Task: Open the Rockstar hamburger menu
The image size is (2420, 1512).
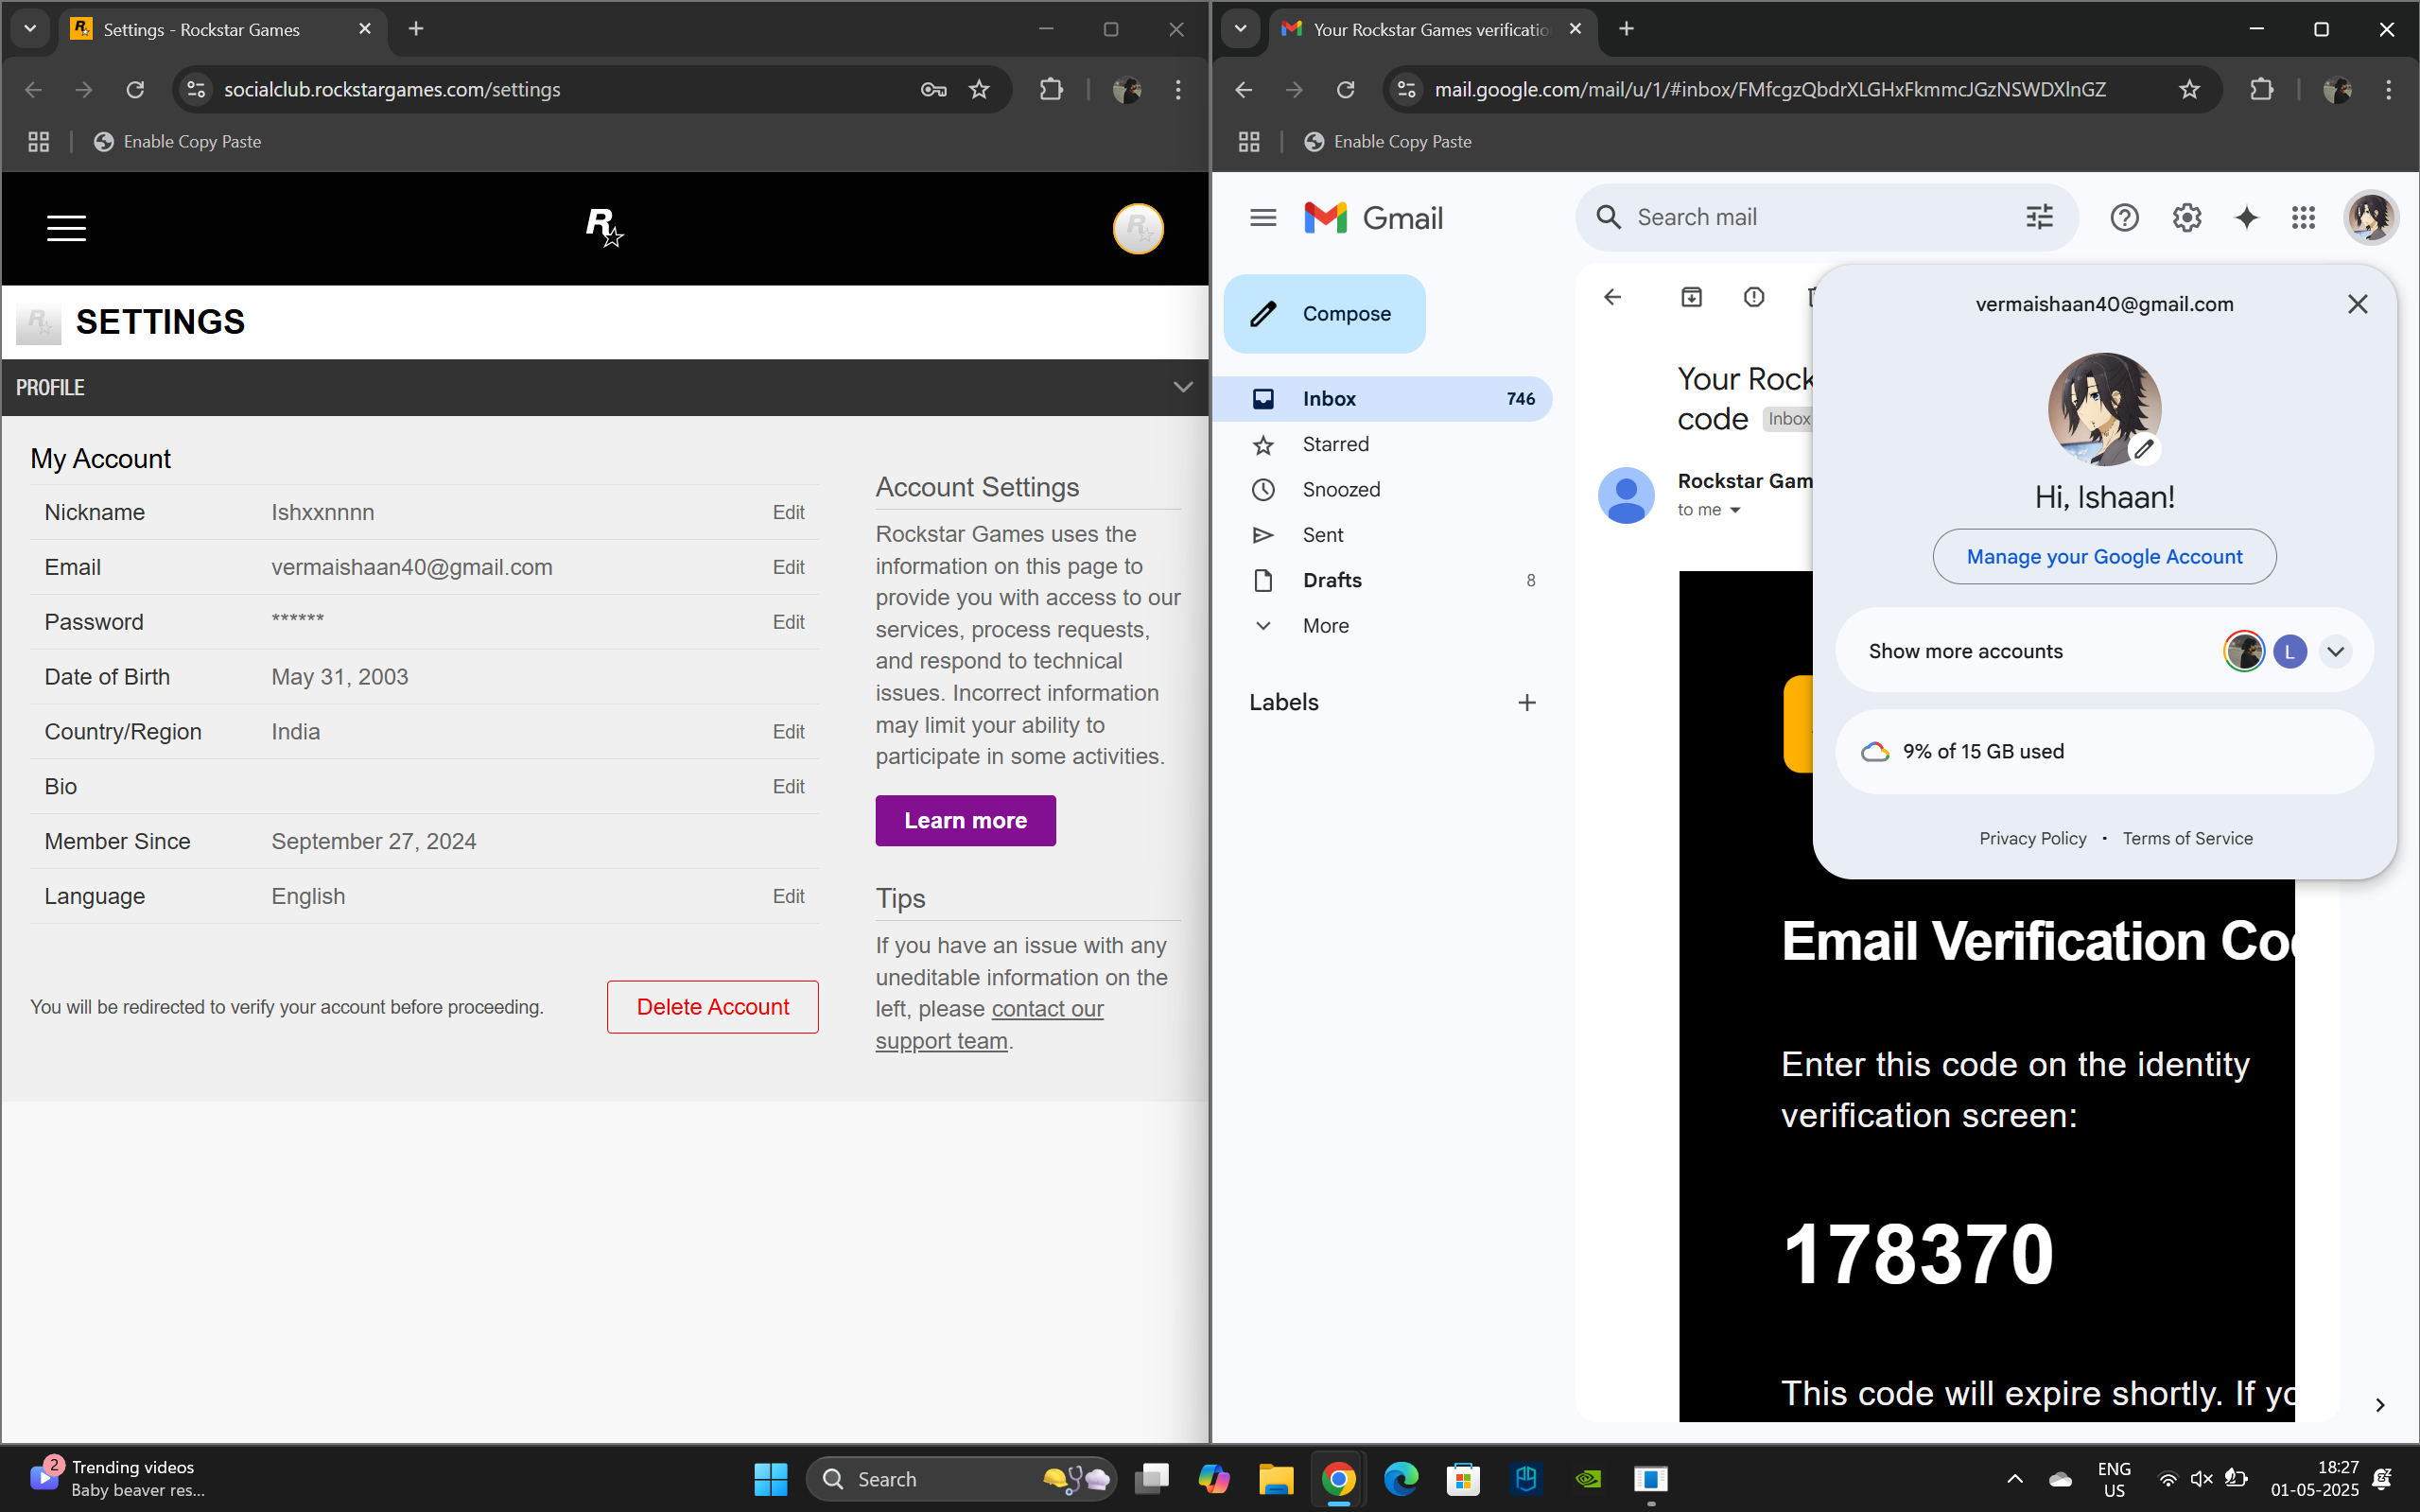Action: pyautogui.click(x=66, y=228)
